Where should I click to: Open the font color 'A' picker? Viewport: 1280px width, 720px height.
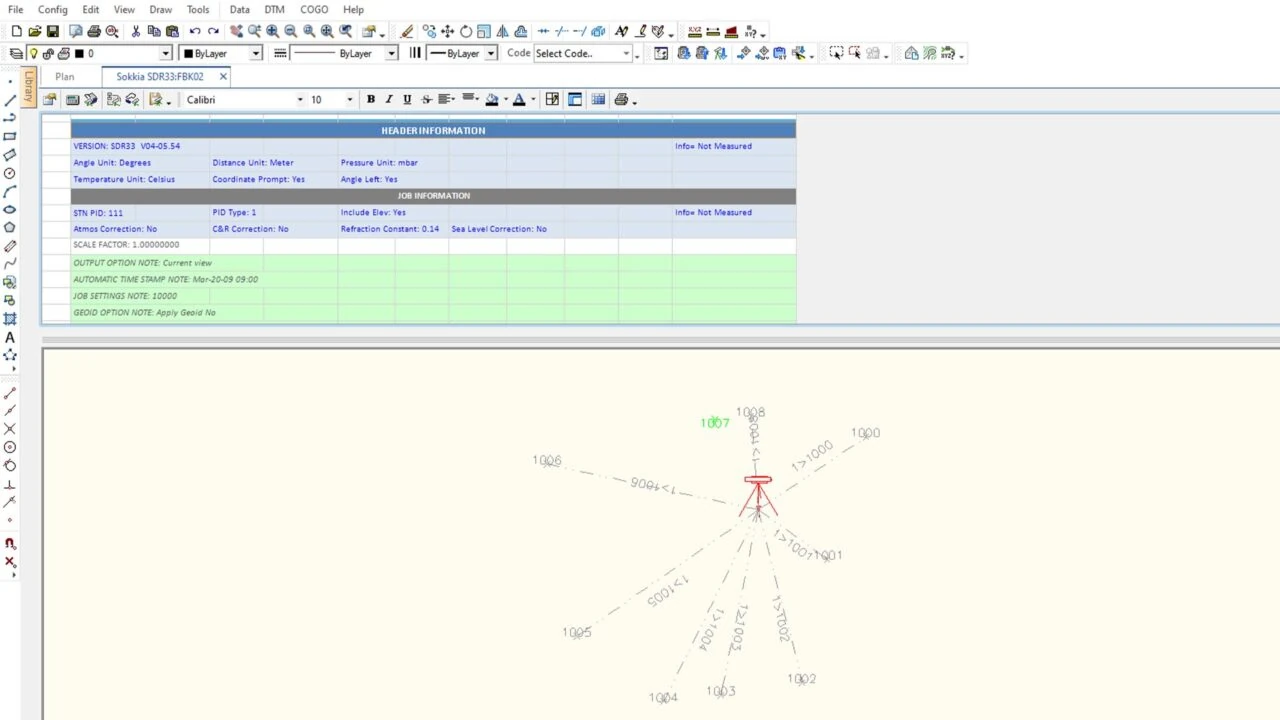519,99
